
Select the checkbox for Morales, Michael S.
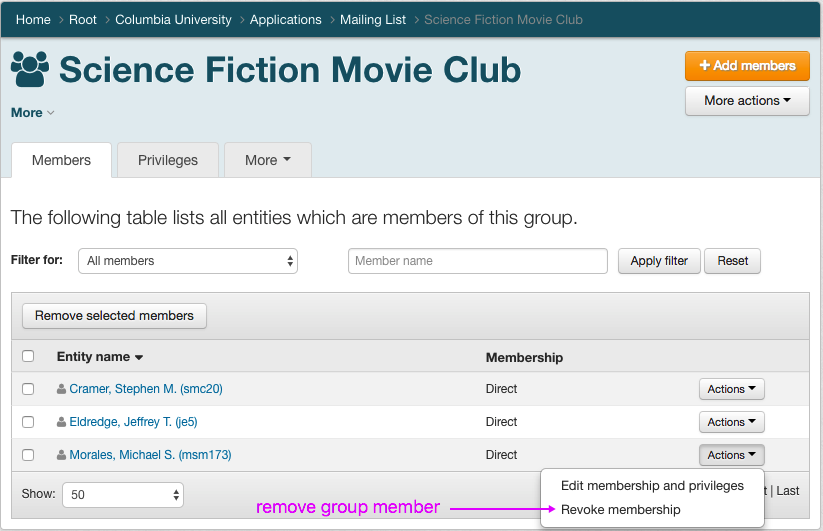[28, 455]
